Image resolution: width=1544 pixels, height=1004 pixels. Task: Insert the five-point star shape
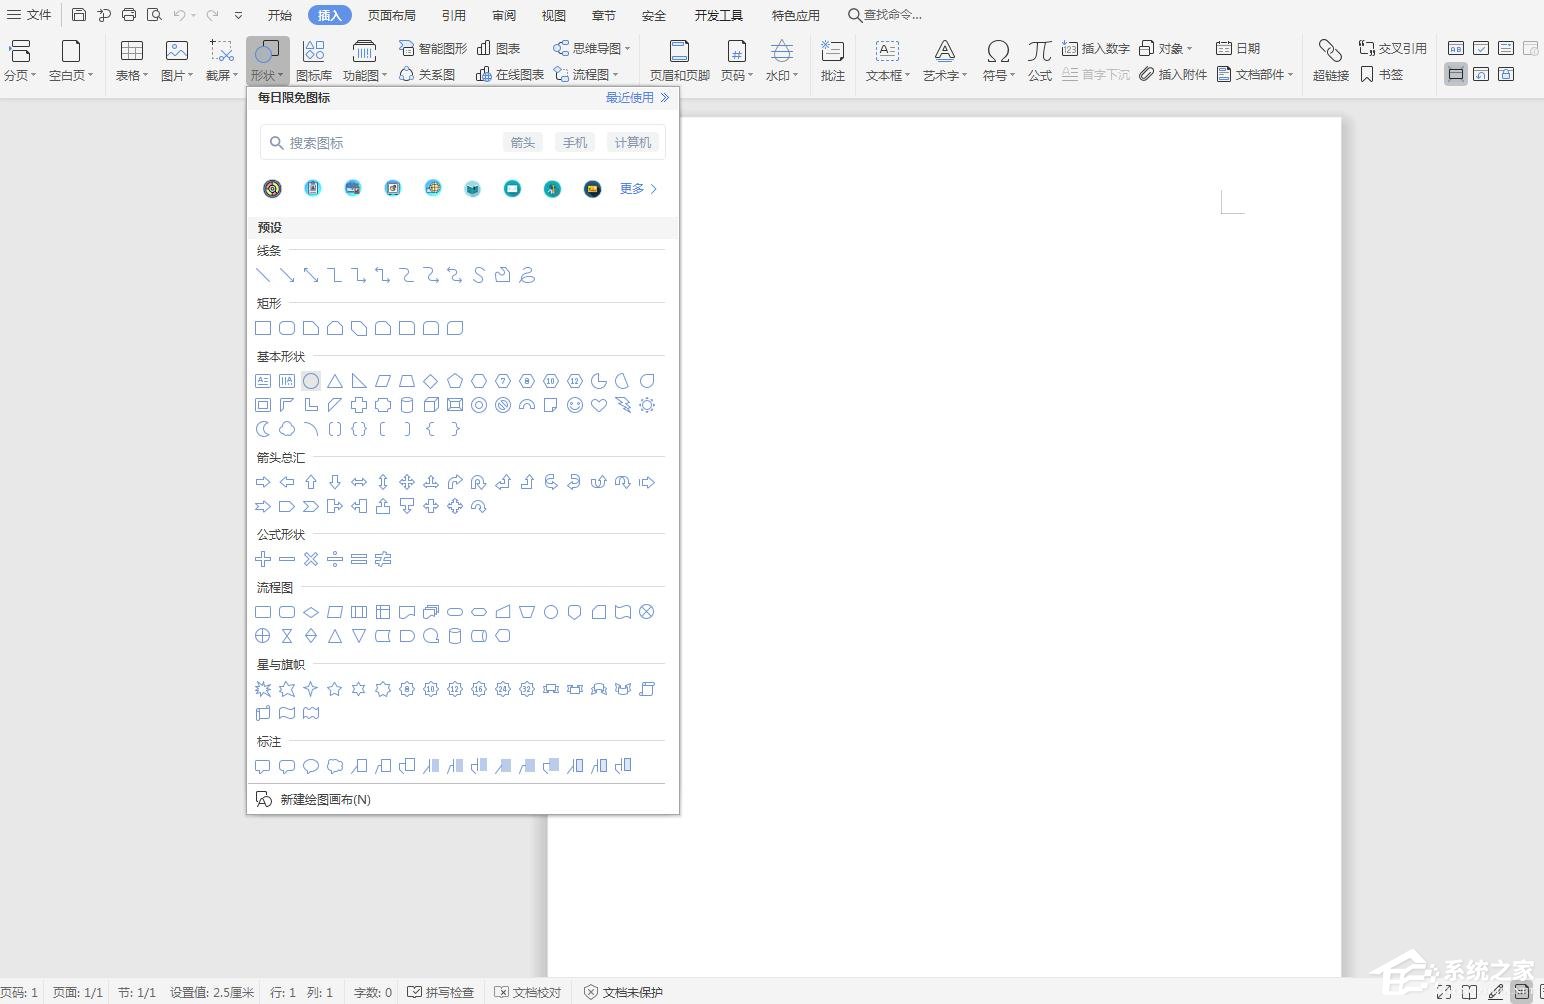[x=335, y=689]
